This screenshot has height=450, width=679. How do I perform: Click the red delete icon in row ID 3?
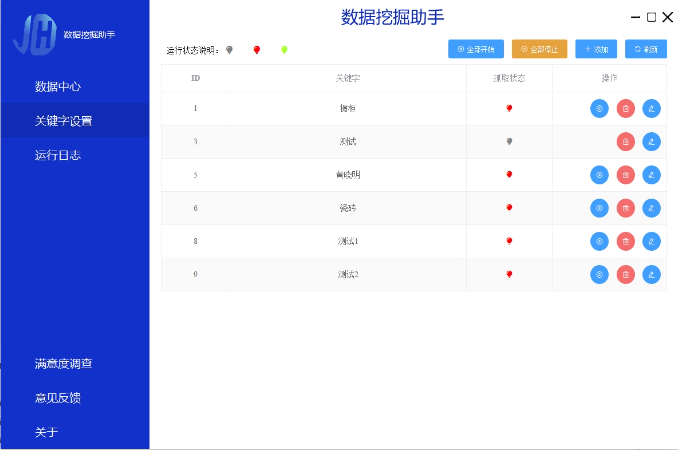pyautogui.click(x=626, y=142)
